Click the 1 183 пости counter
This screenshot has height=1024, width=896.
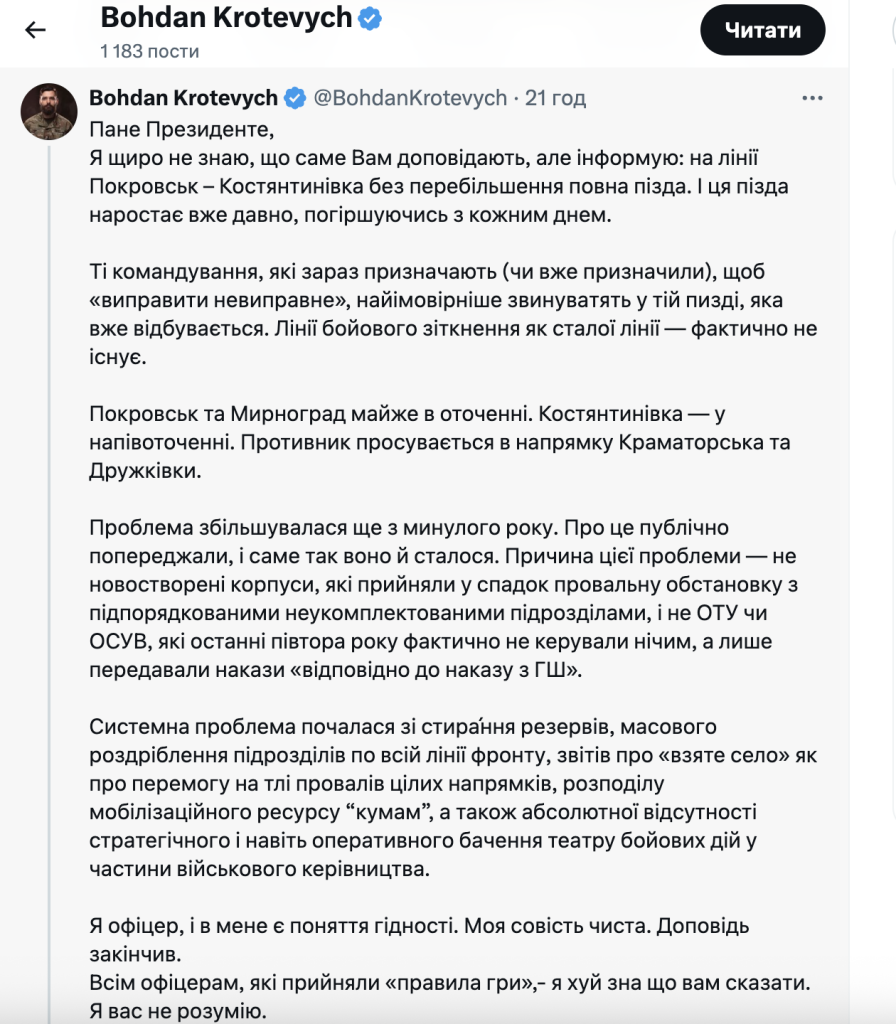tap(150, 52)
